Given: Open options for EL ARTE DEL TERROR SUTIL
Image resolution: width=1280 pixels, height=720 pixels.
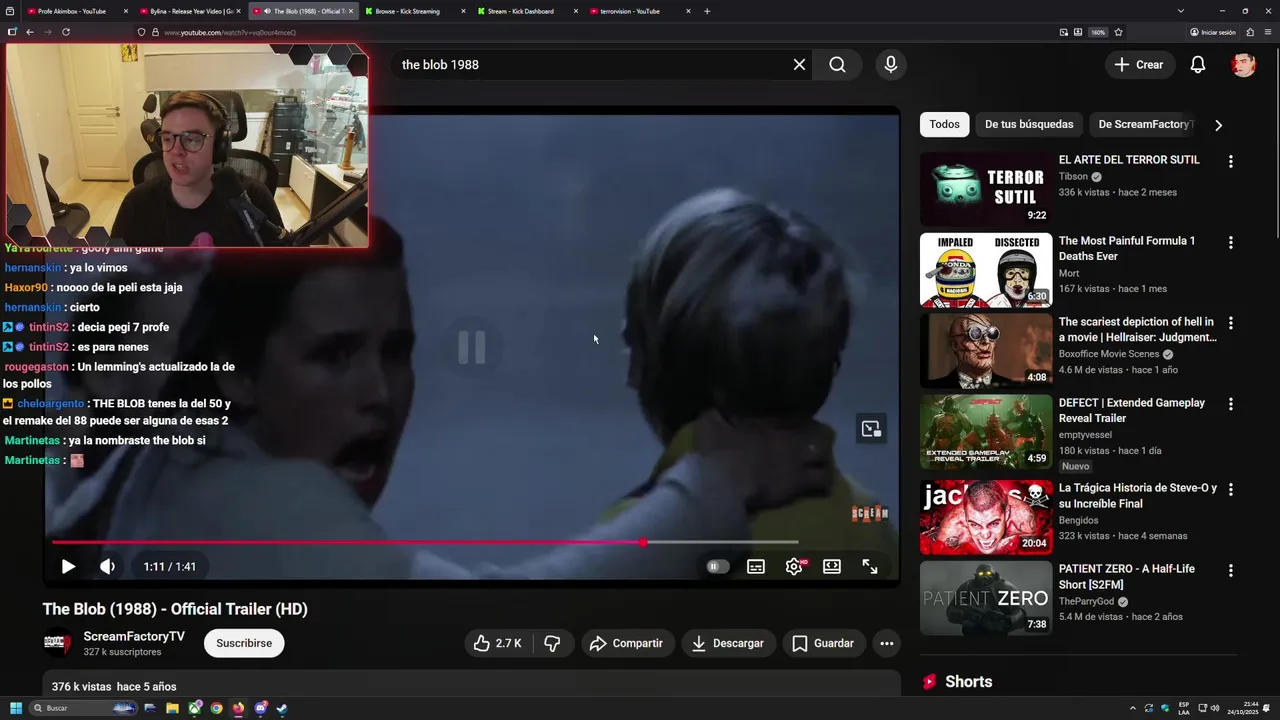Looking at the screenshot, I should click(x=1230, y=161).
